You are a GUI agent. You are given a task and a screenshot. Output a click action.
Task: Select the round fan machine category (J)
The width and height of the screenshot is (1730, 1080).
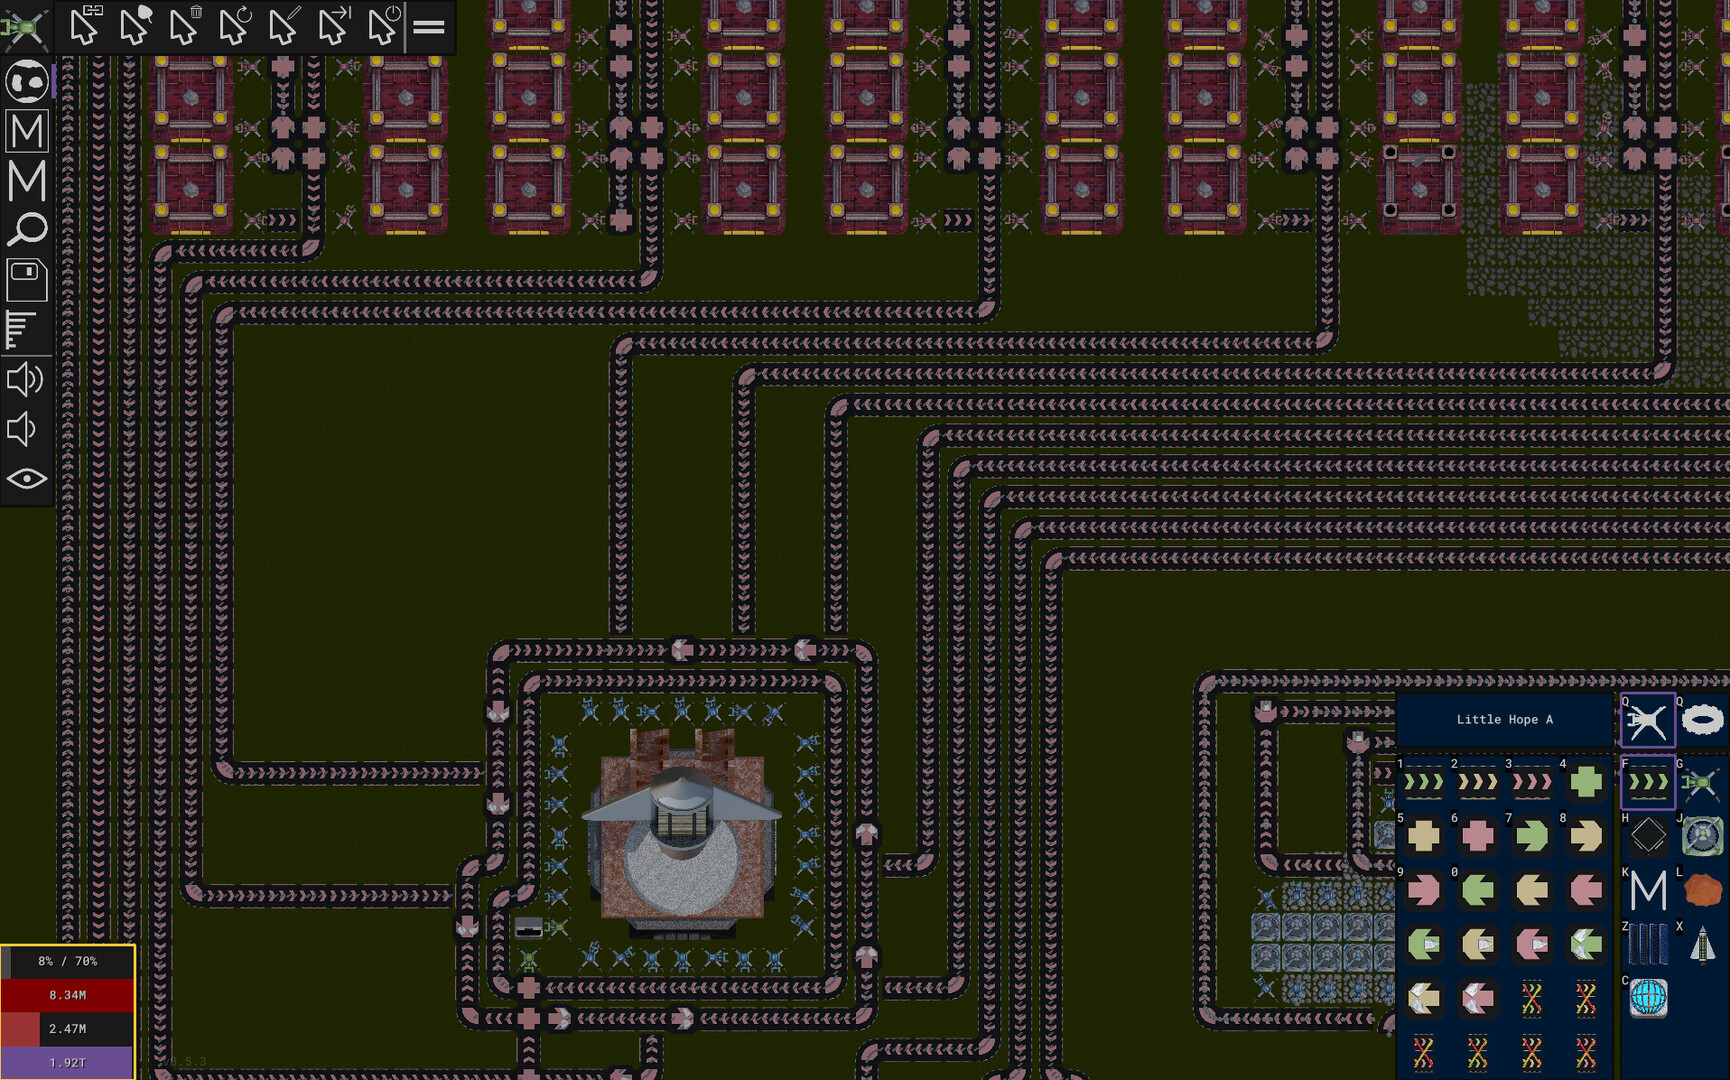click(1702, 836)
